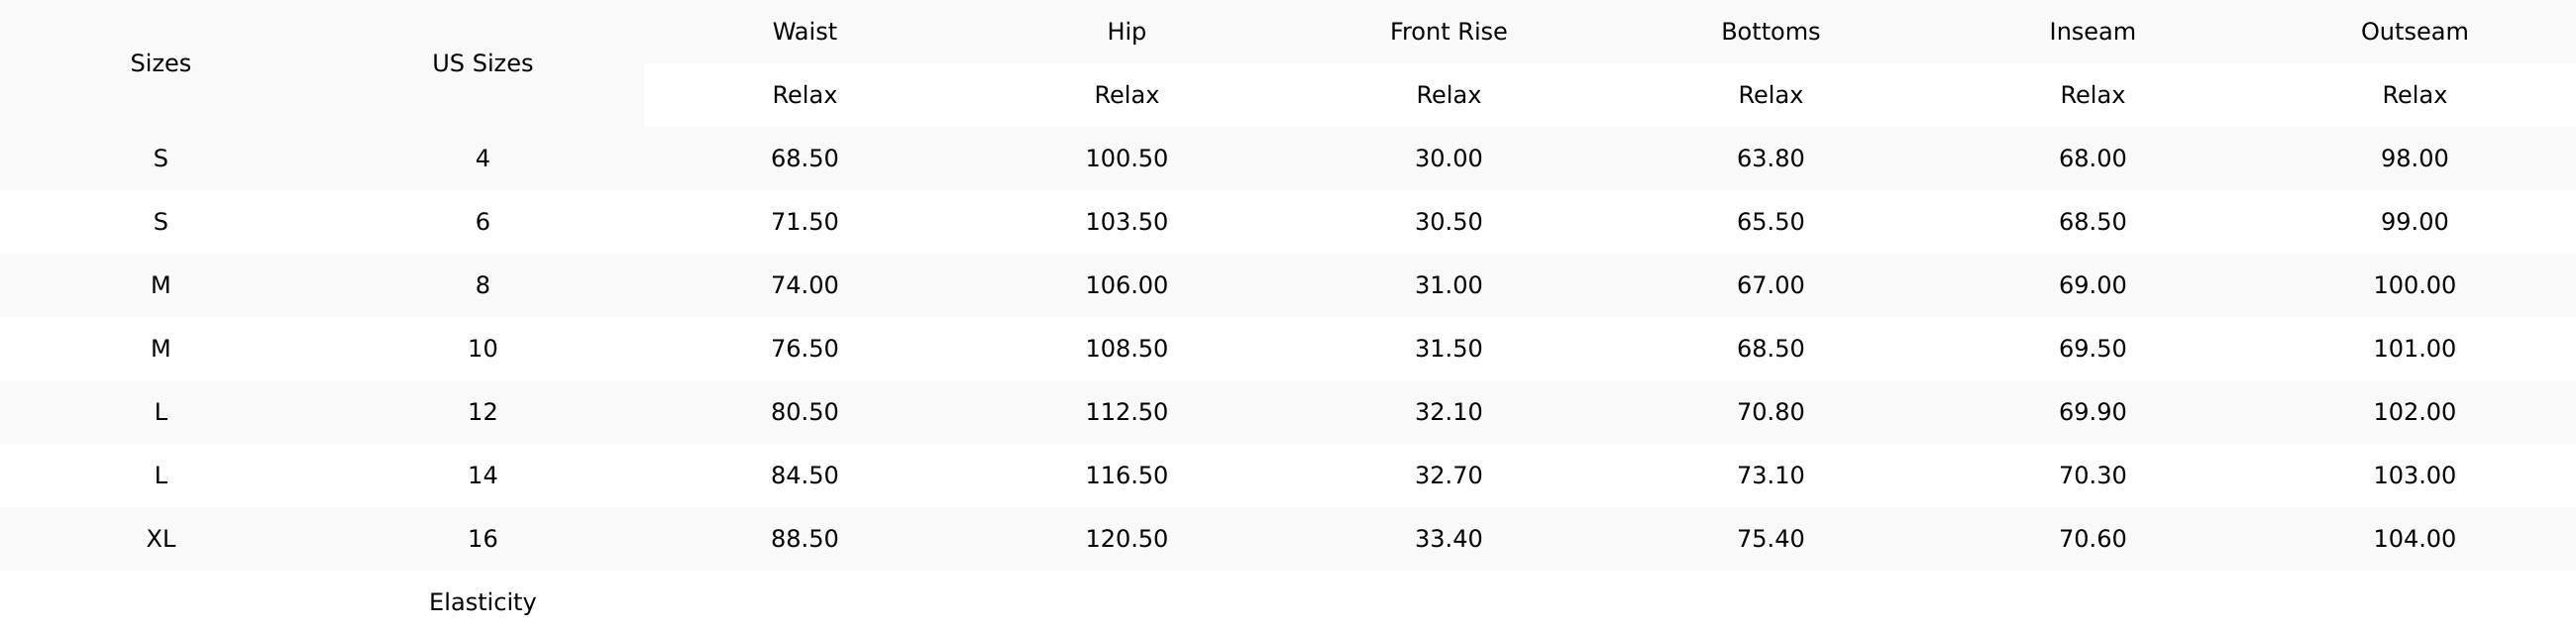2576x634 pixels.
Task: Click the XL size cell
Action: coord(160,539)
